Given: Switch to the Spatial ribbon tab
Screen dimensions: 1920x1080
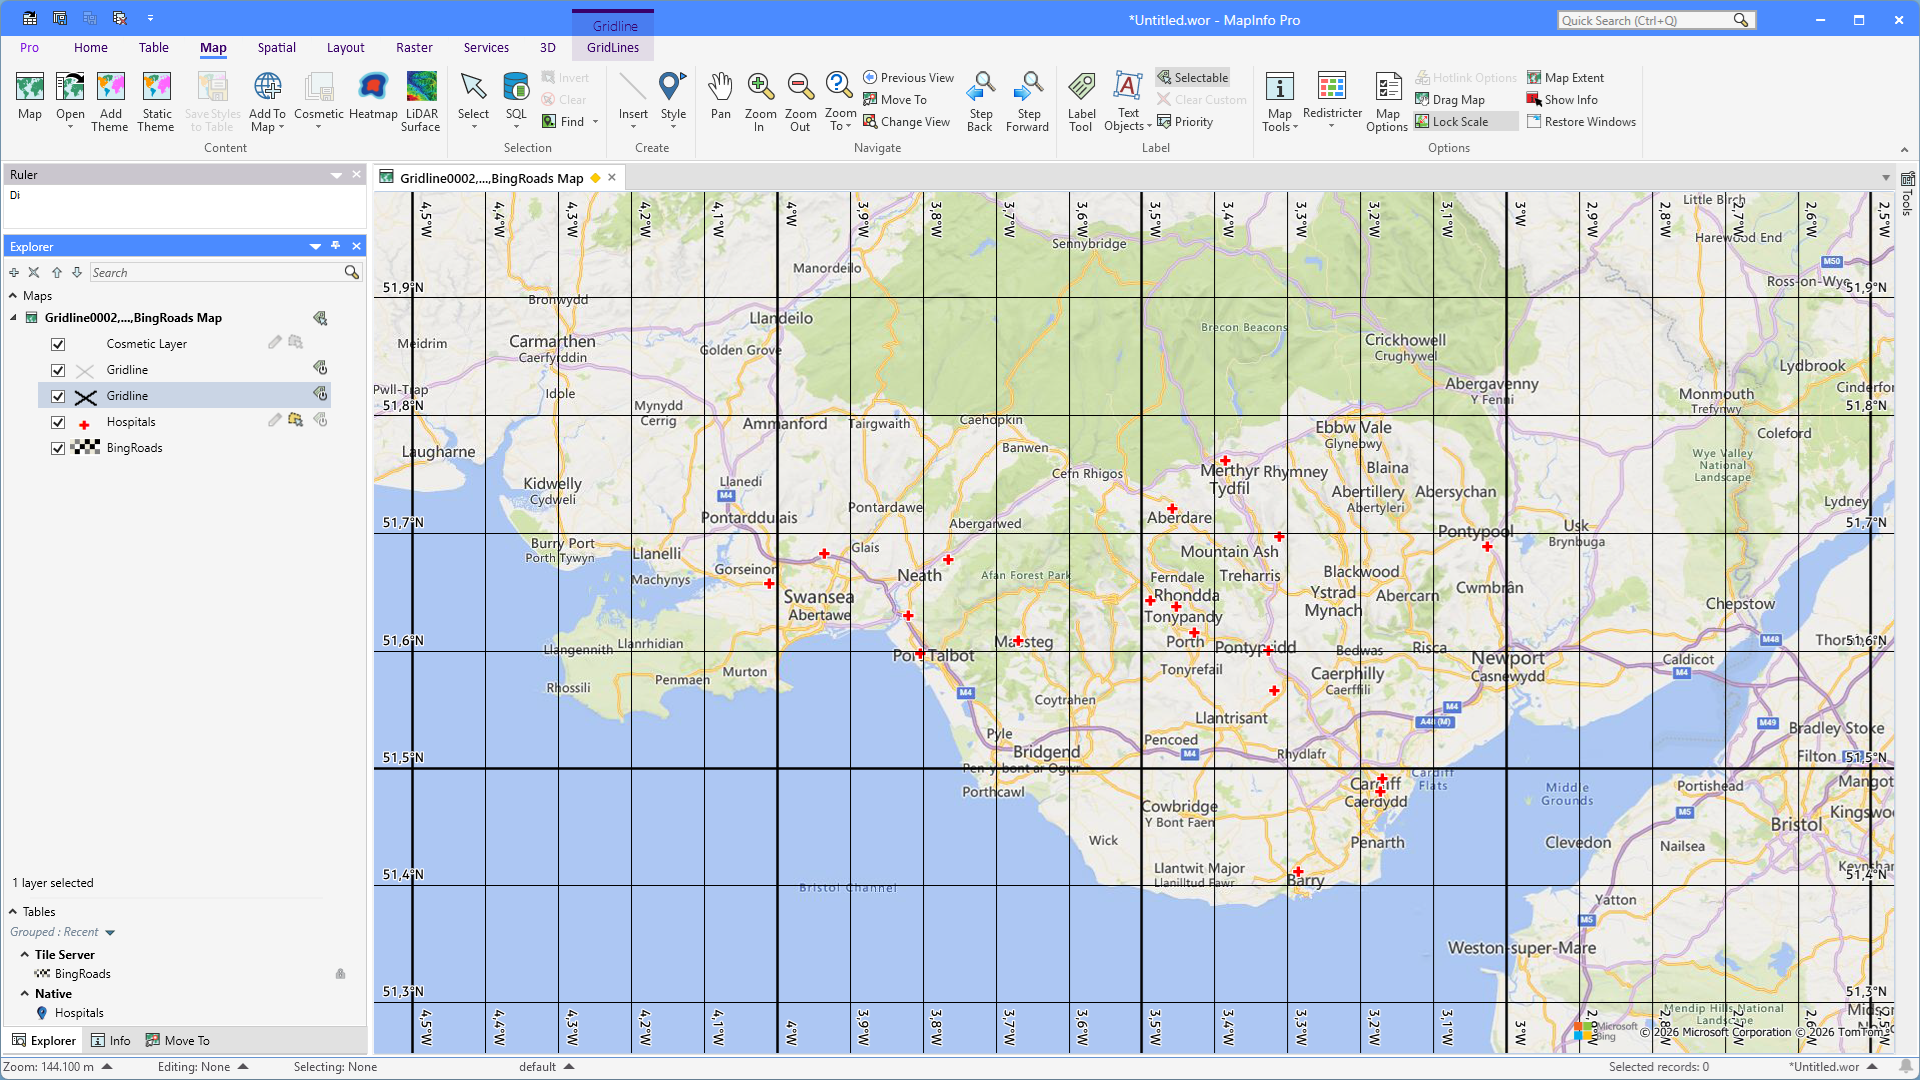Looking at the screenshot, I should (276, 47).
